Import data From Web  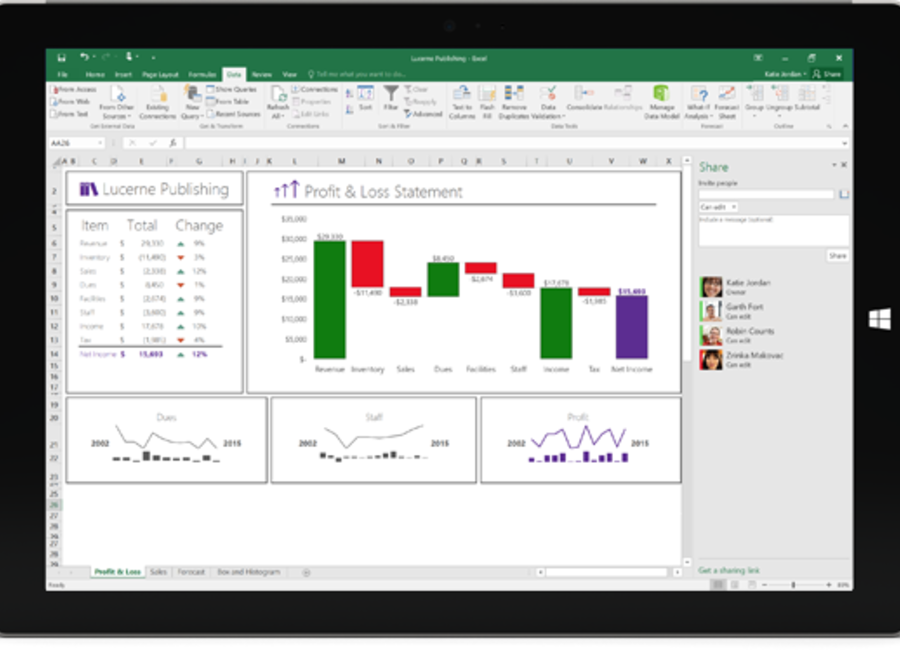pos(70,102)
